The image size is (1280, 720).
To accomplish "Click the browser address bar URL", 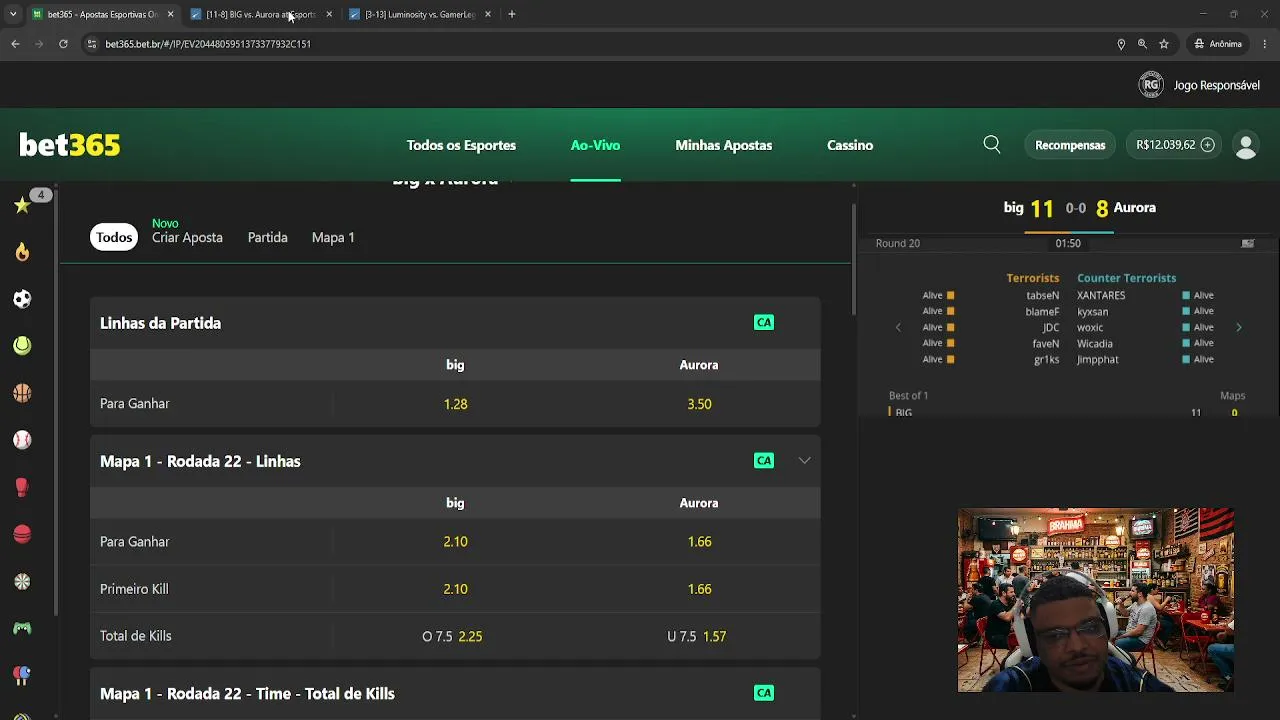I will [x=208, y=44].
